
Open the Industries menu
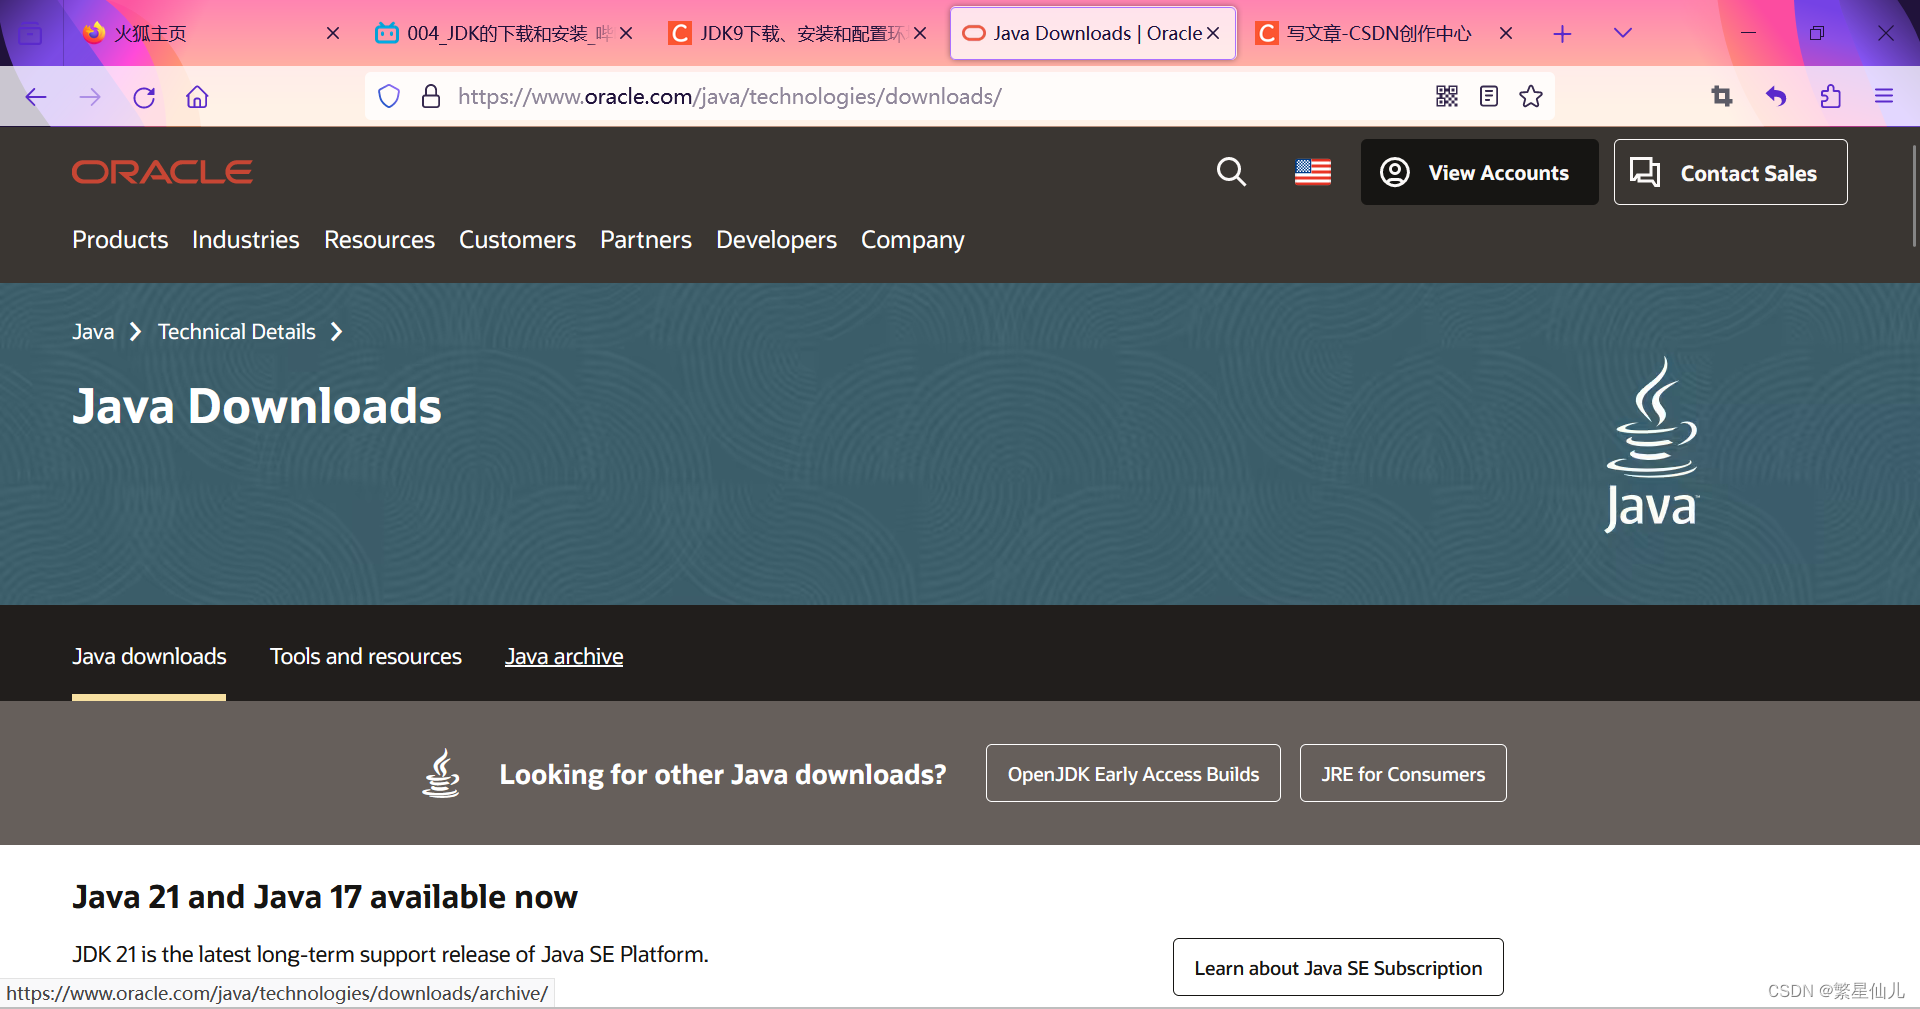tap(246, 240)
